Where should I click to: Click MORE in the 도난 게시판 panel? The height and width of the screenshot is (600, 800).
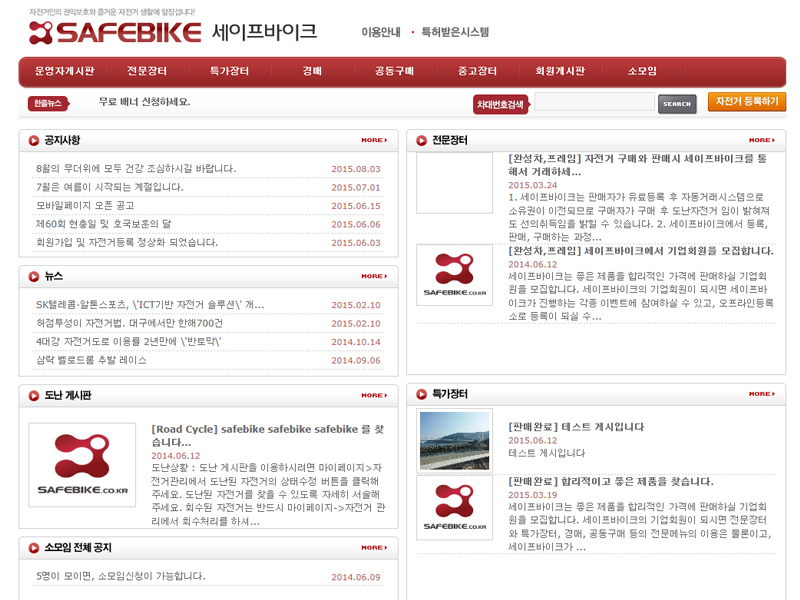click(374, 395)
